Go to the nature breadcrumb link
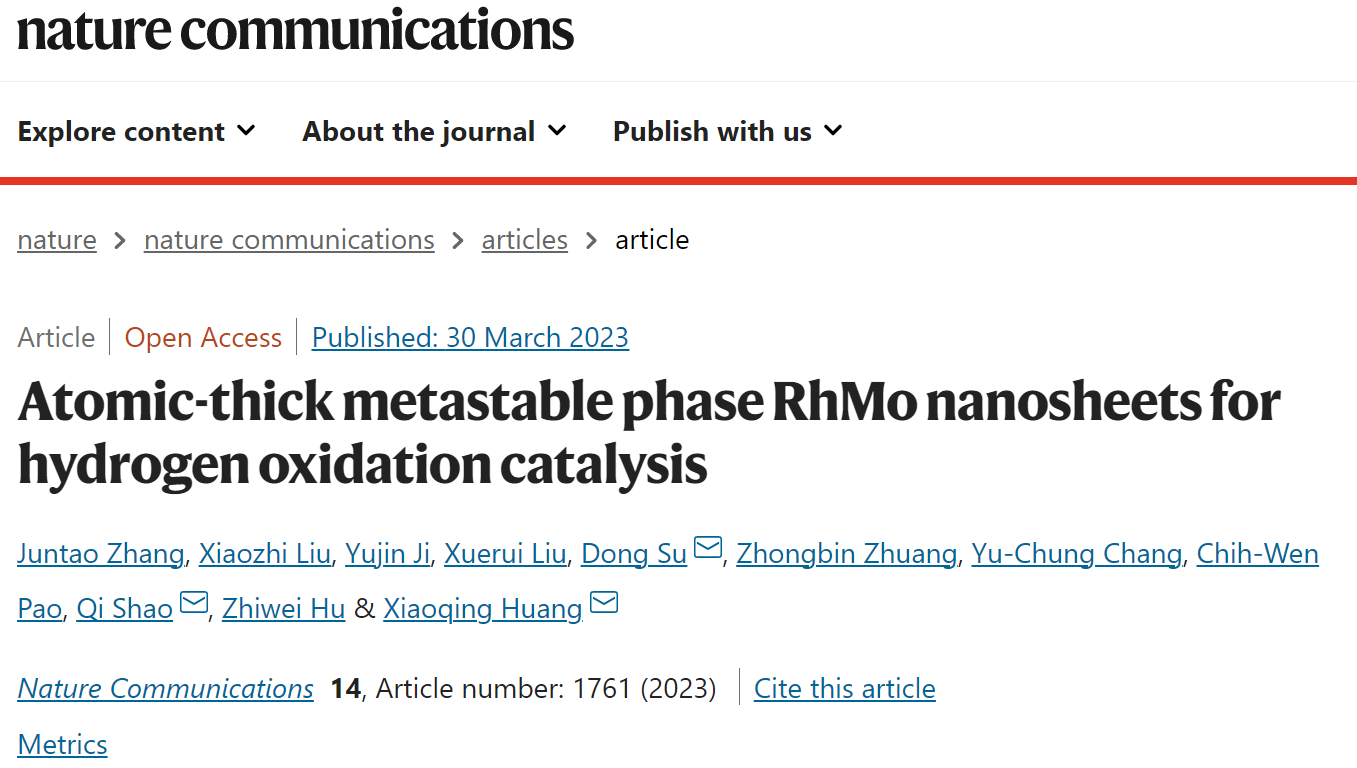Screen dimensions: 1357x768 pyautogui.click(x=57, y=240)
